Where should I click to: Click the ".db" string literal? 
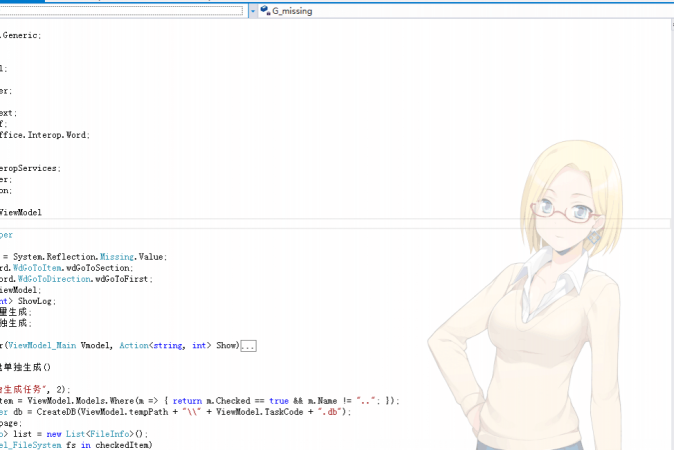coord(331,412)
